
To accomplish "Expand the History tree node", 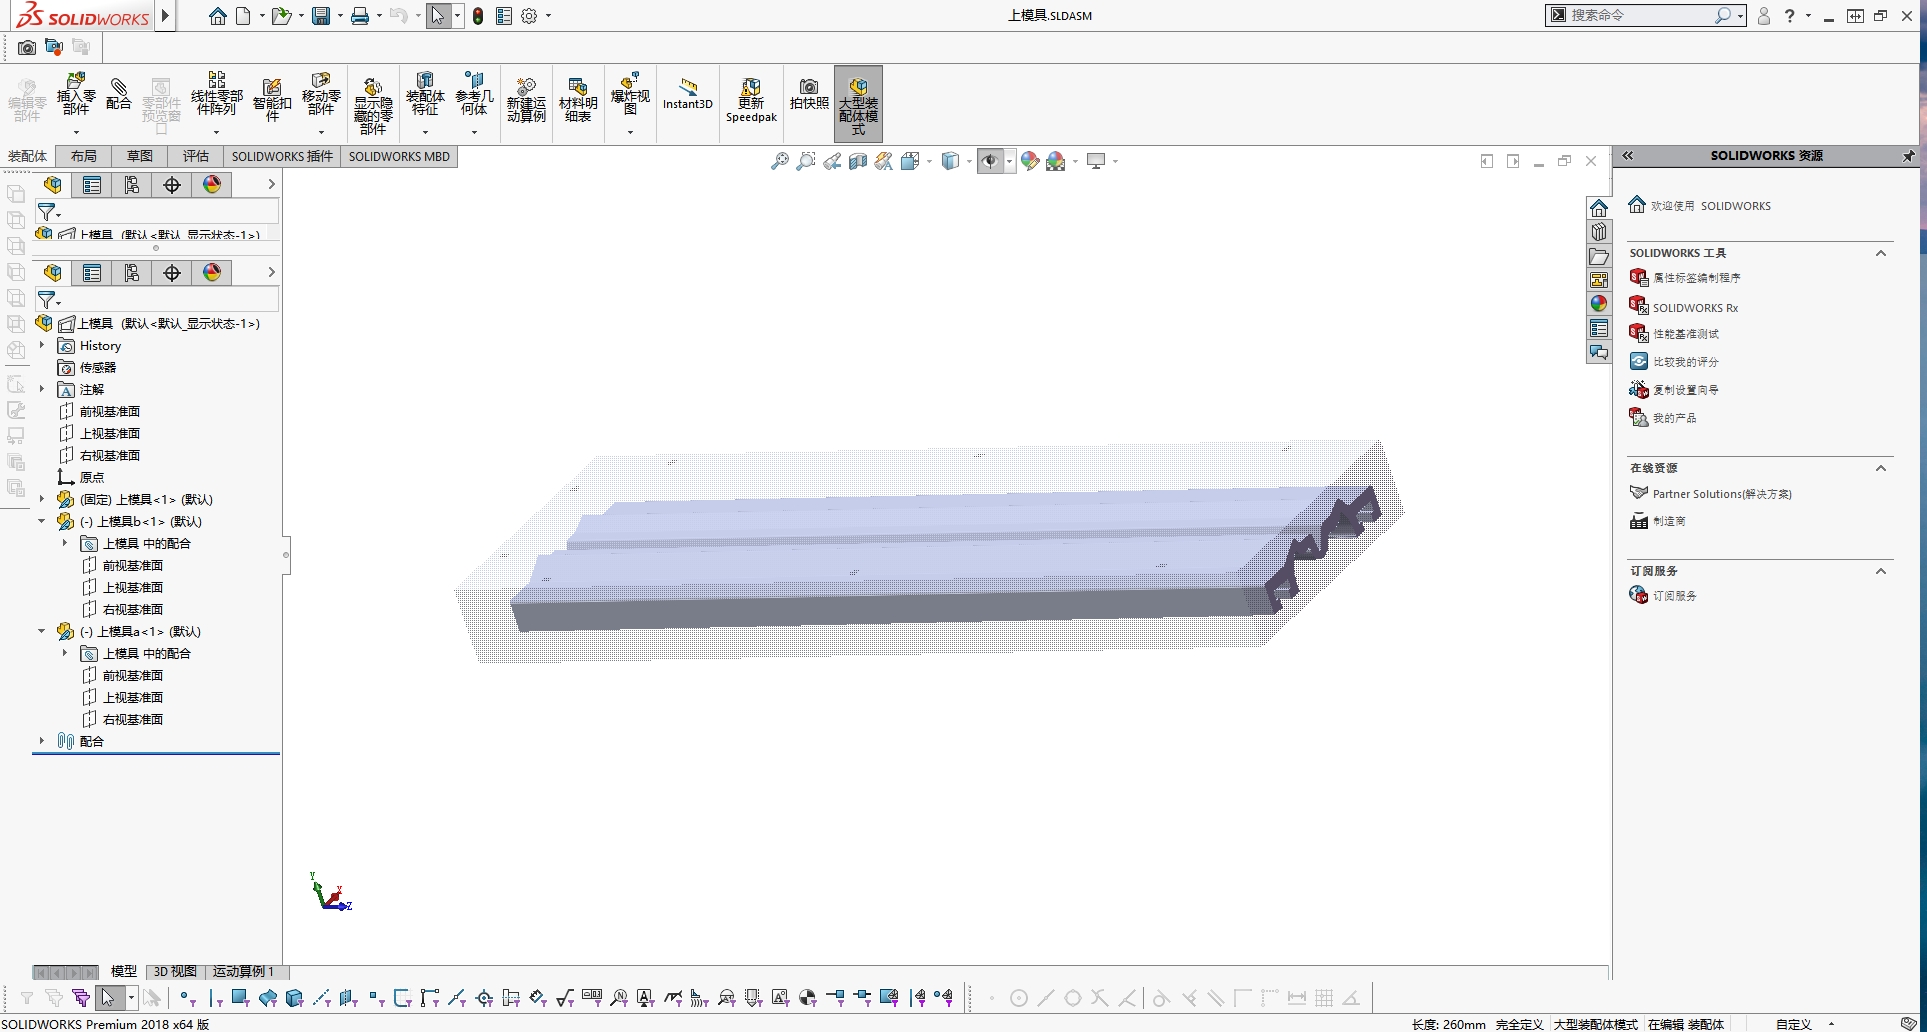I will (x=42, y=345).
